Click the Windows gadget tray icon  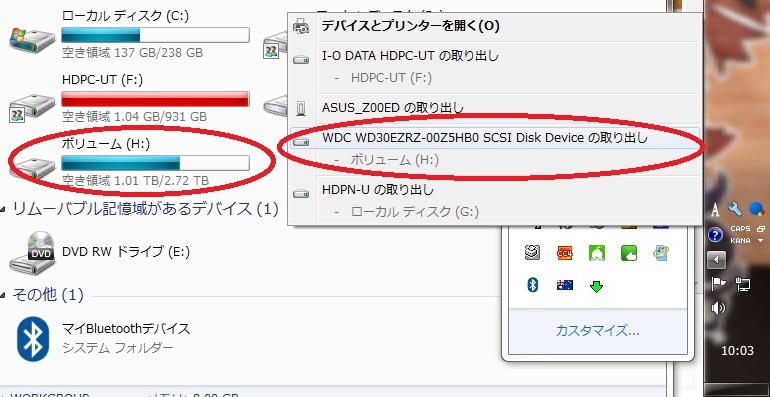click(660, 253)
